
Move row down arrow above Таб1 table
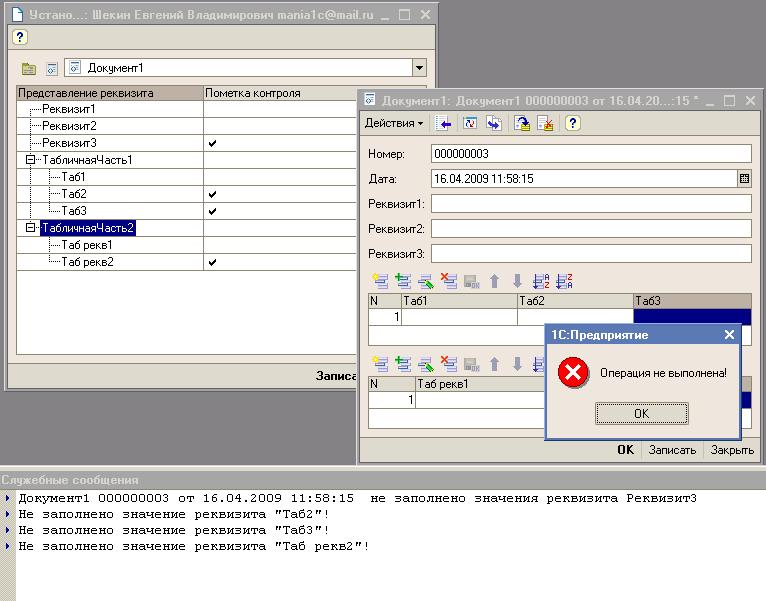[517, 281]
